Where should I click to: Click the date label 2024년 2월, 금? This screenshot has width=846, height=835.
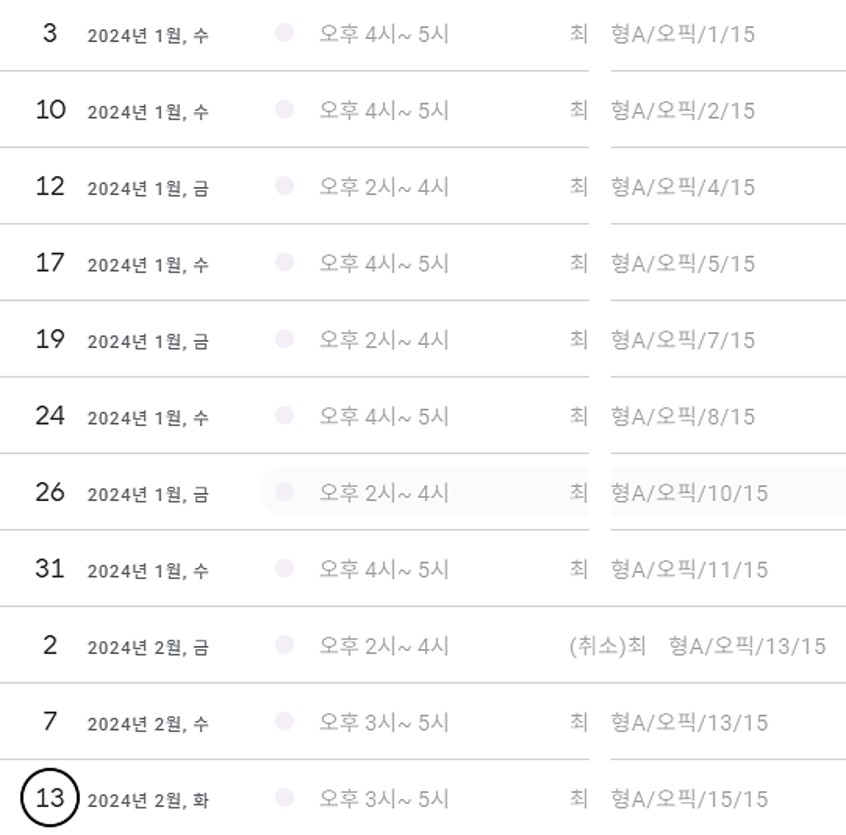[148, 647]
